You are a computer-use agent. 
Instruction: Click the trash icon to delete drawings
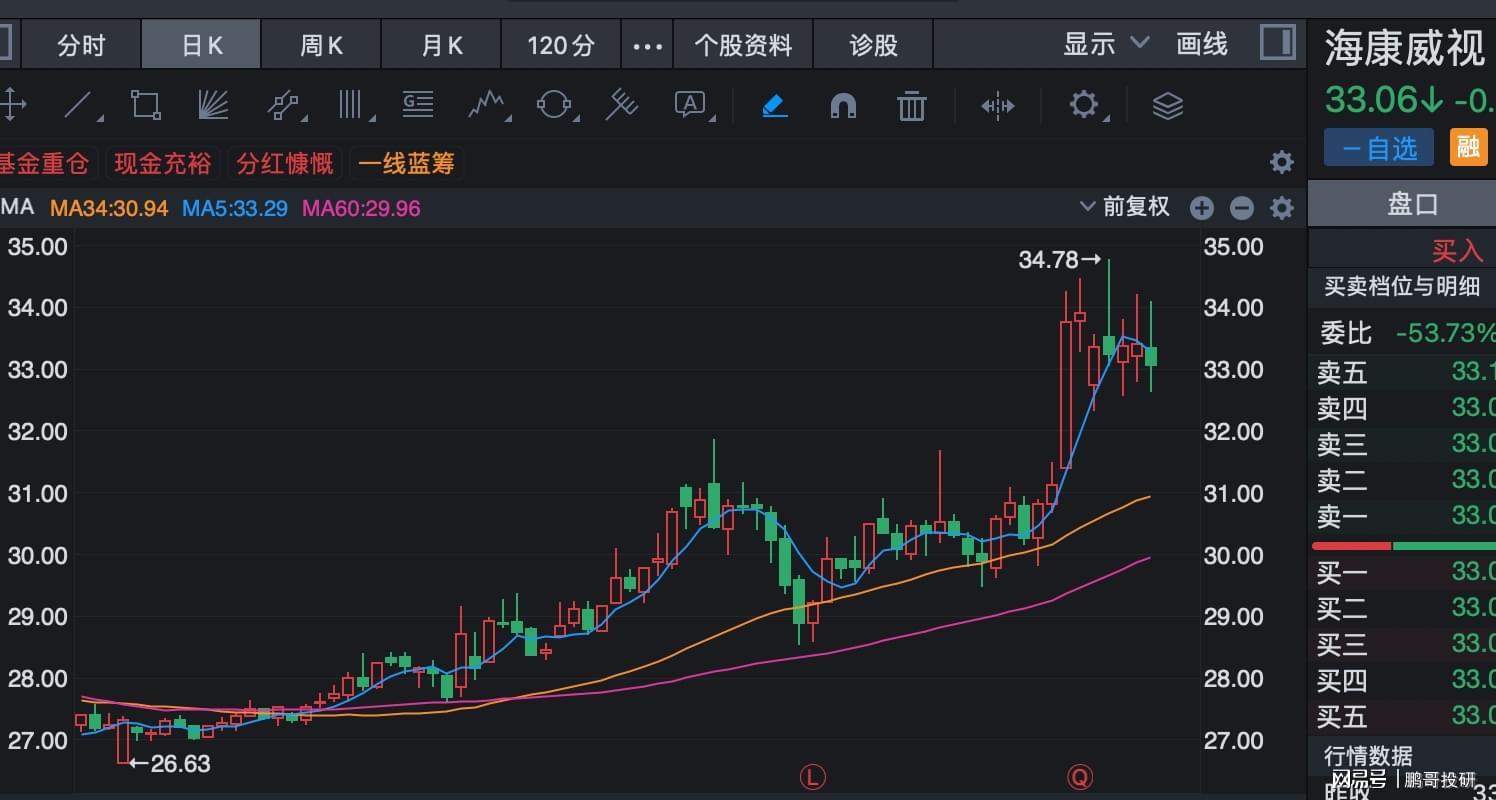click(x=911, y=105)
